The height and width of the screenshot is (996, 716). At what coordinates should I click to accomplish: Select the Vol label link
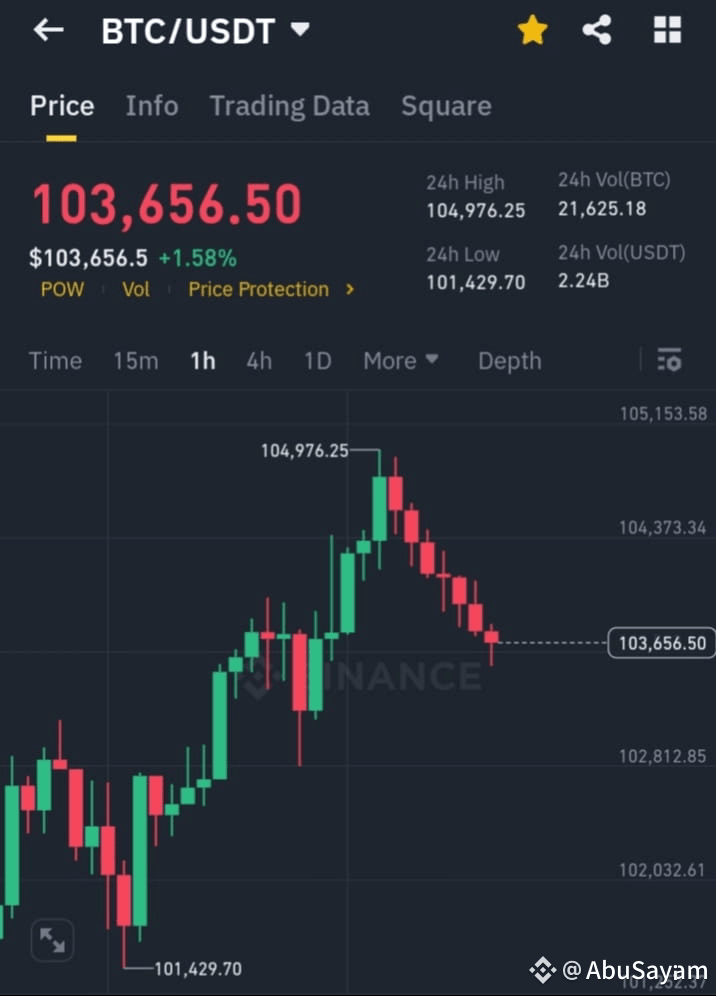(136, 289)
